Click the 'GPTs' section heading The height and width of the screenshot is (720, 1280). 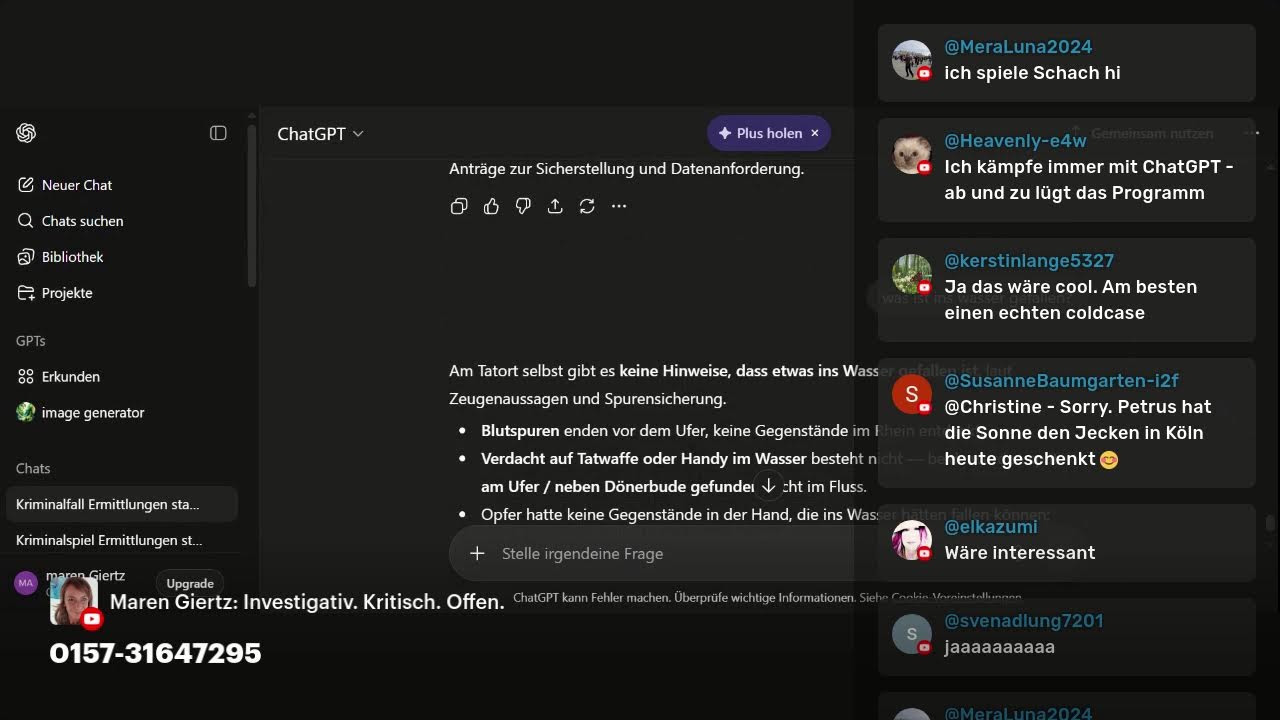31,341
